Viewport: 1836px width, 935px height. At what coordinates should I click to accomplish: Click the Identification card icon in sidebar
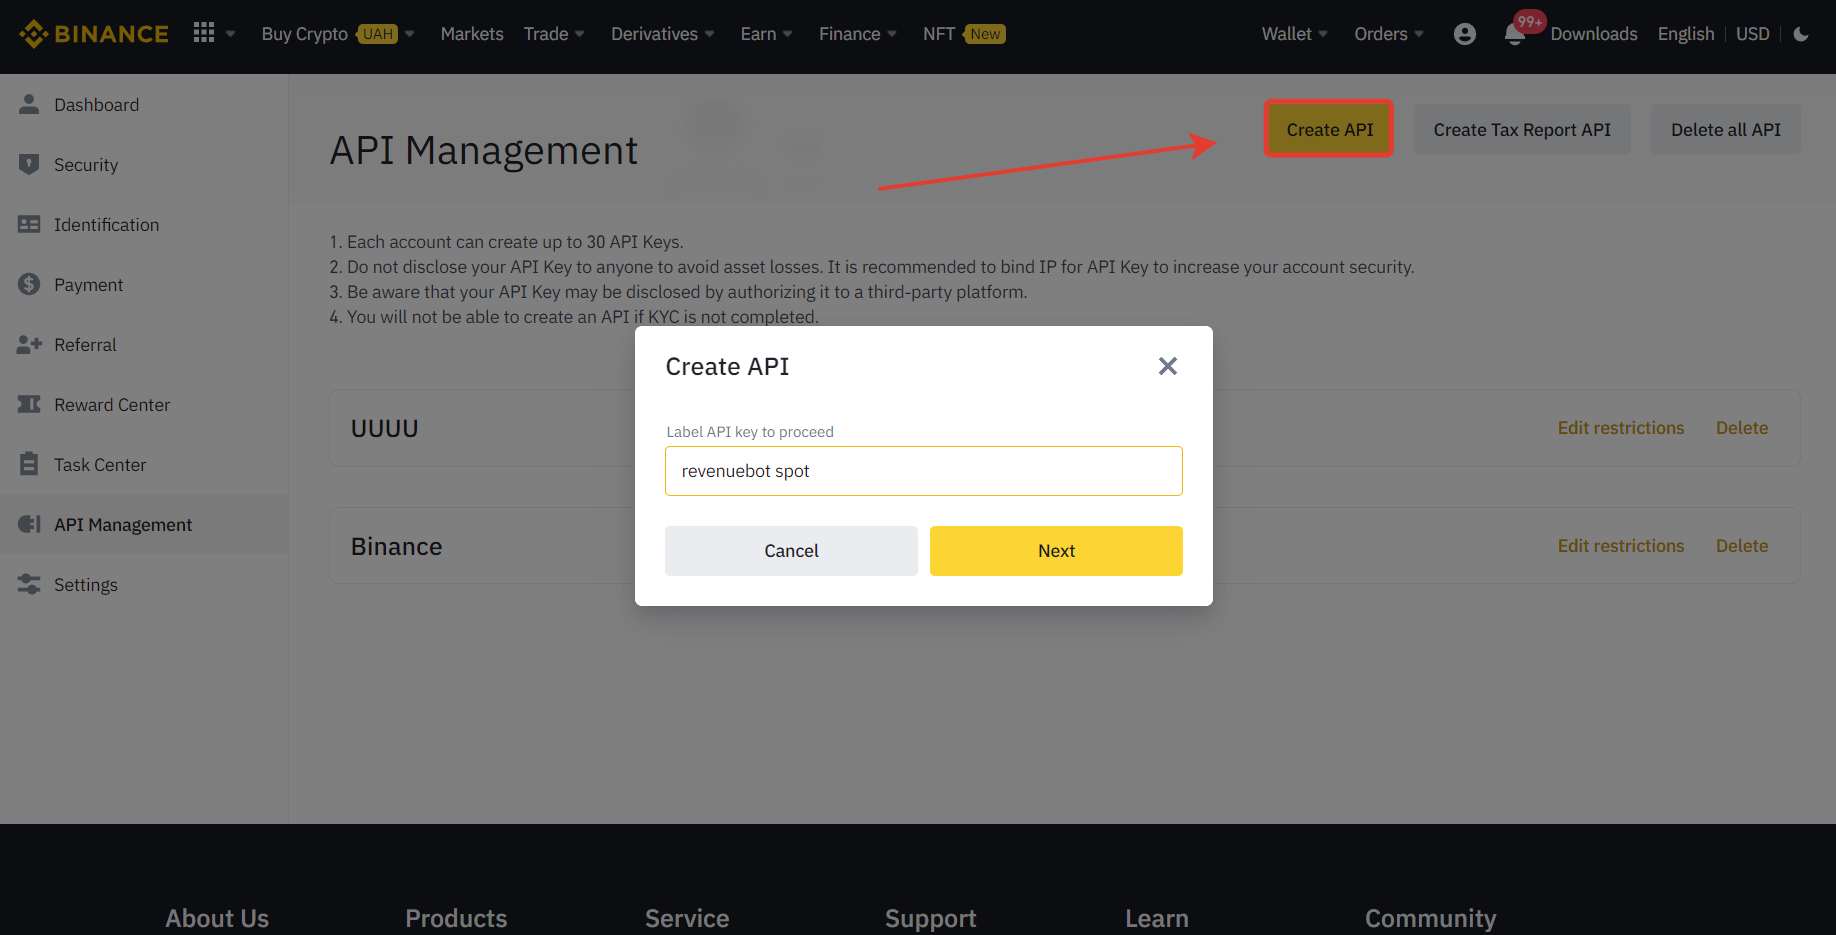point(29,224)
